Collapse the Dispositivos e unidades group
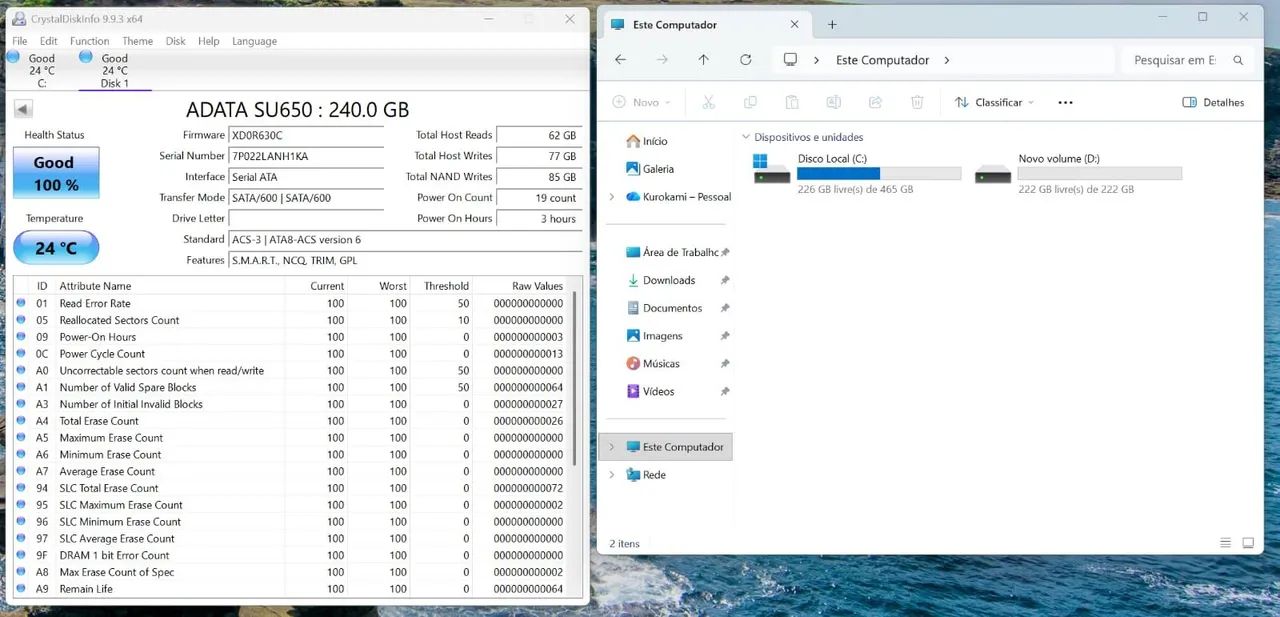The width and height of the screenshot is (1280, 617). tap(745, 137)
